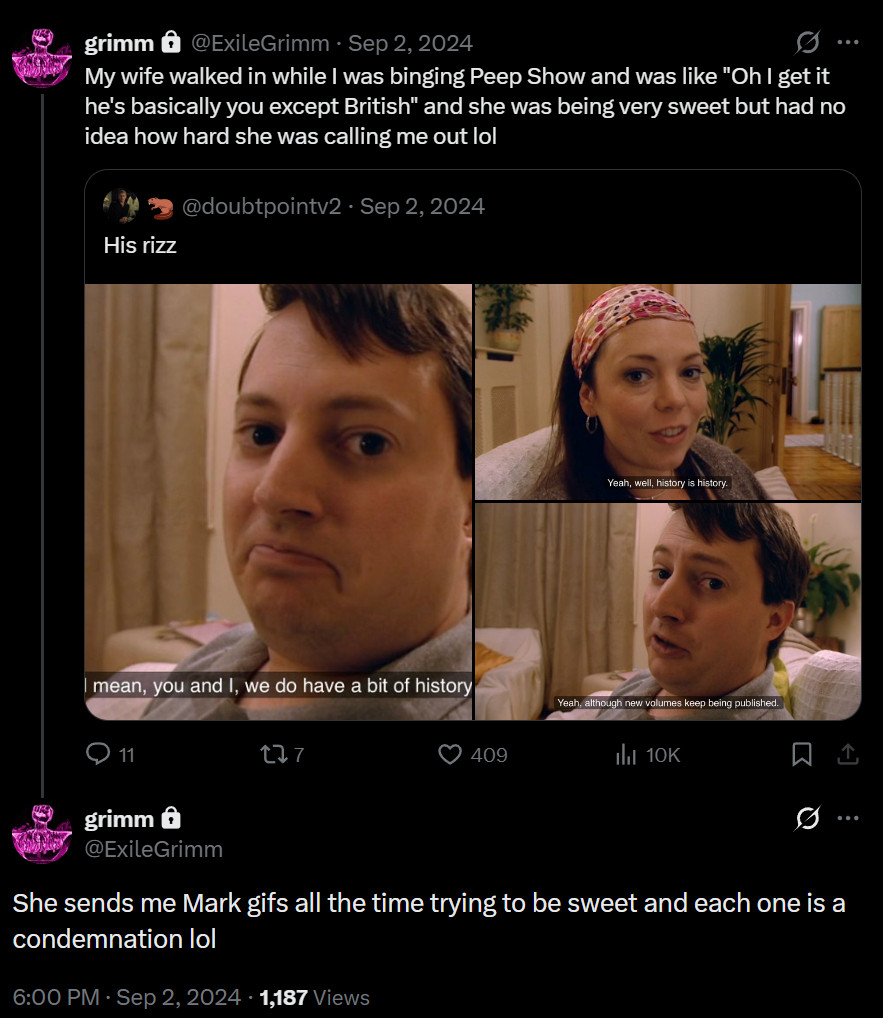Open the image captioned 'history is history'
Screen dimensions: 883x1018
668,390
